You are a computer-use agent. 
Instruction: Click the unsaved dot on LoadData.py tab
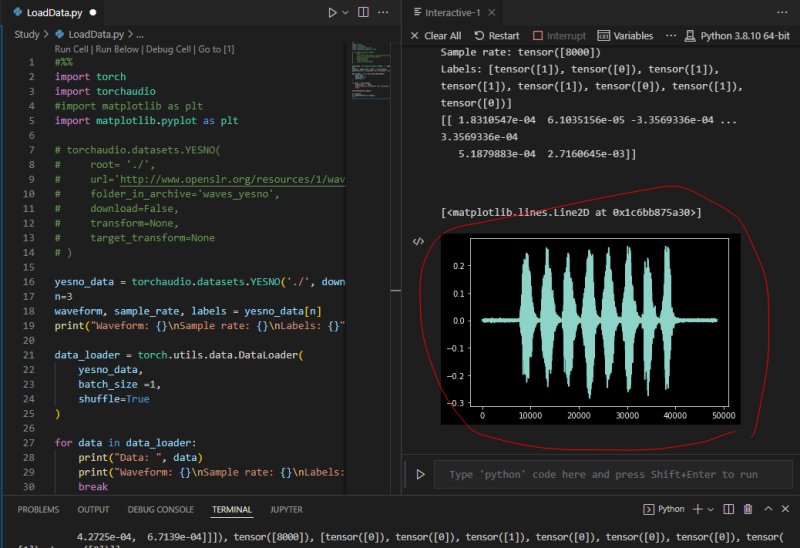point(93,13)
